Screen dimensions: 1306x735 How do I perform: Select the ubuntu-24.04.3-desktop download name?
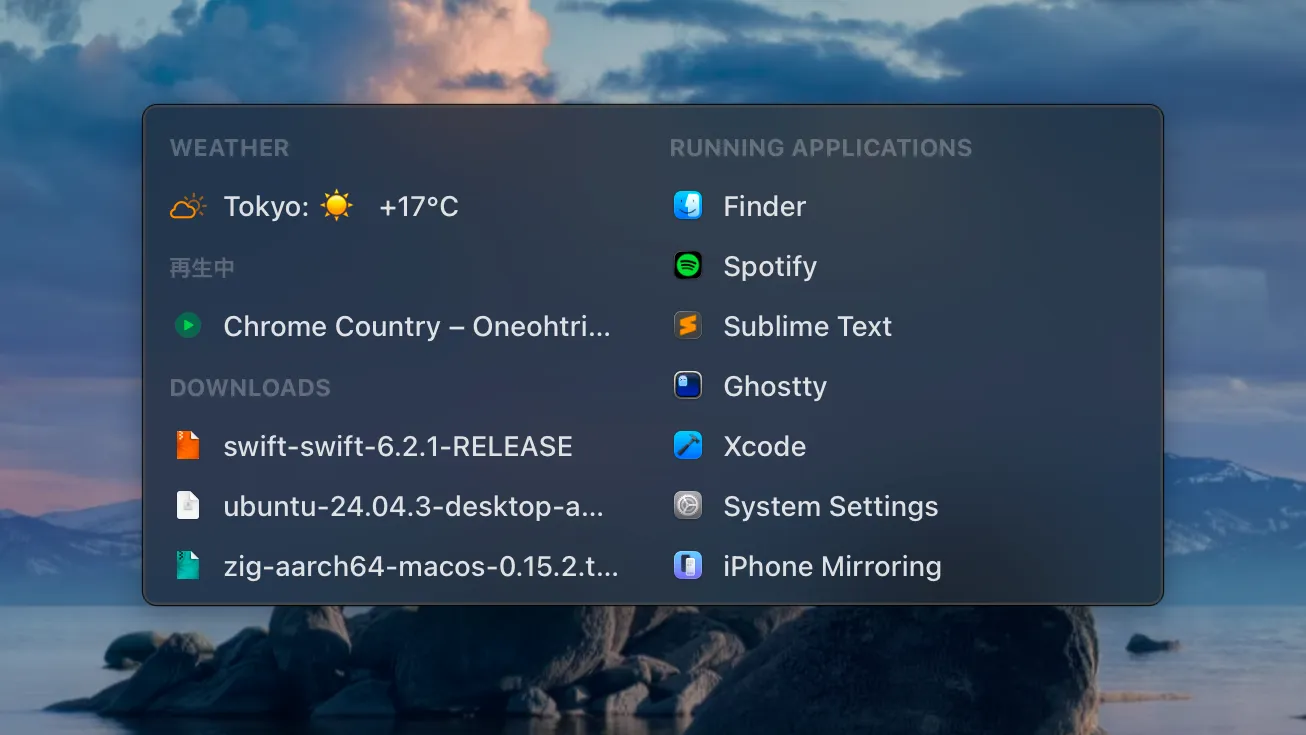click(x=413, y=507)
